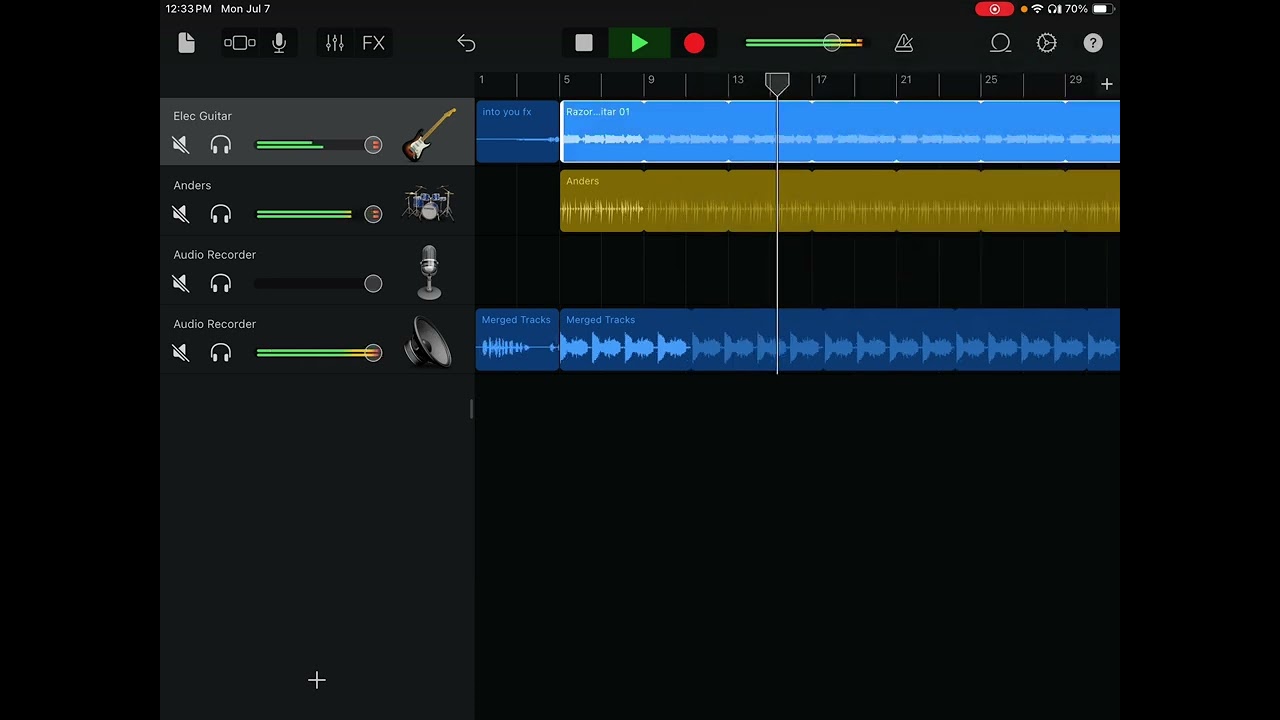Solo the Elec Guitar track

pyautogui.click(x=221, y=145)
